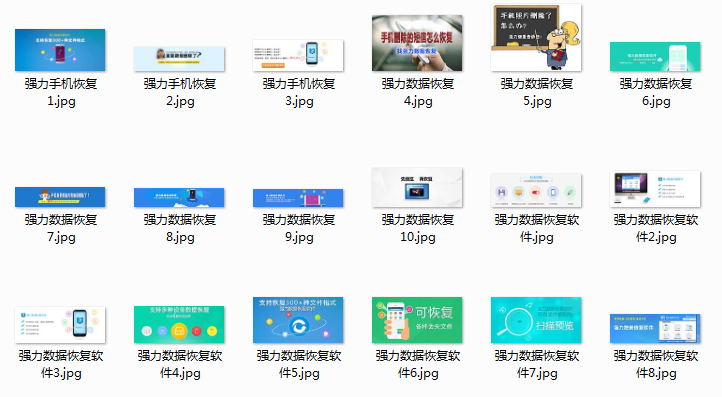Viewport: 722px width, 397px height.
Task: Select the 强力数据恢复软件.jpg icons-row thumbnail
Action: (x=536, y=190)
